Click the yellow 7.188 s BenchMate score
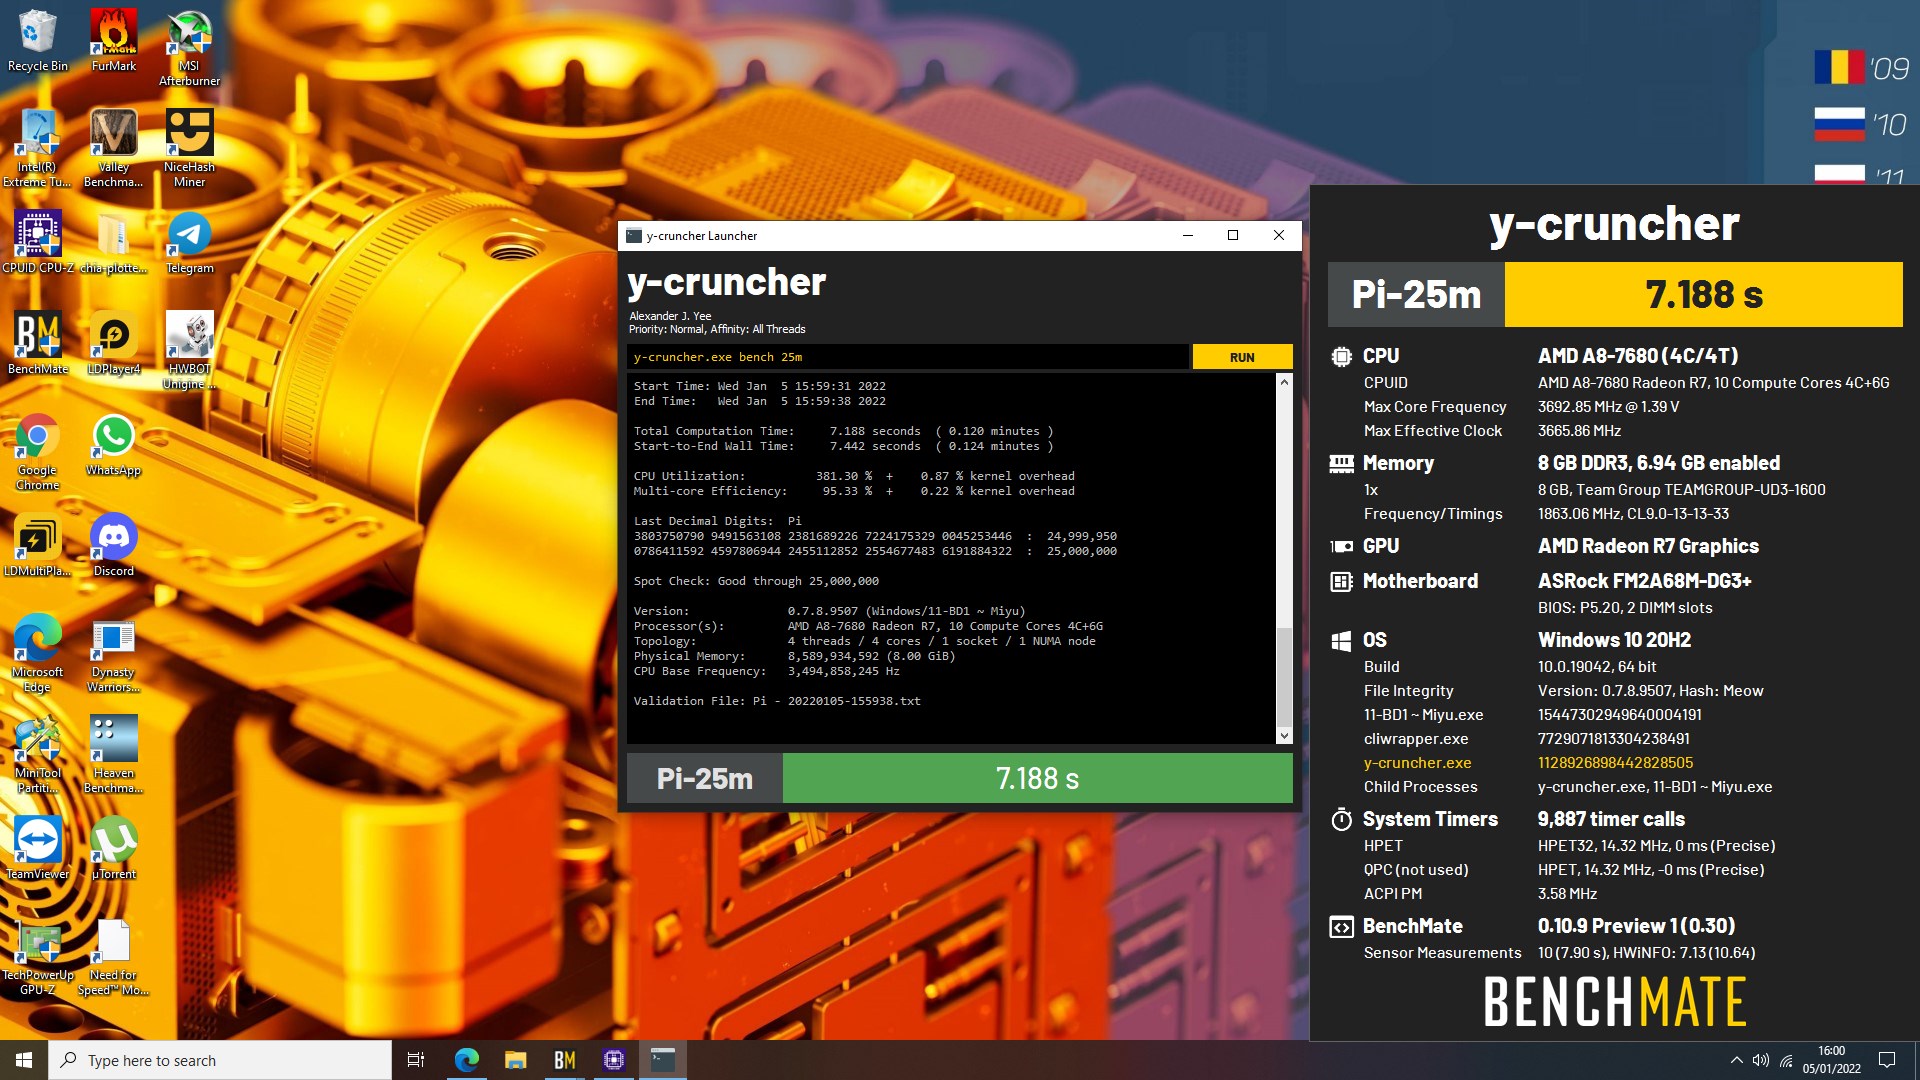Viewport: 1920px width, 1080px height. tap(1703, 294)
